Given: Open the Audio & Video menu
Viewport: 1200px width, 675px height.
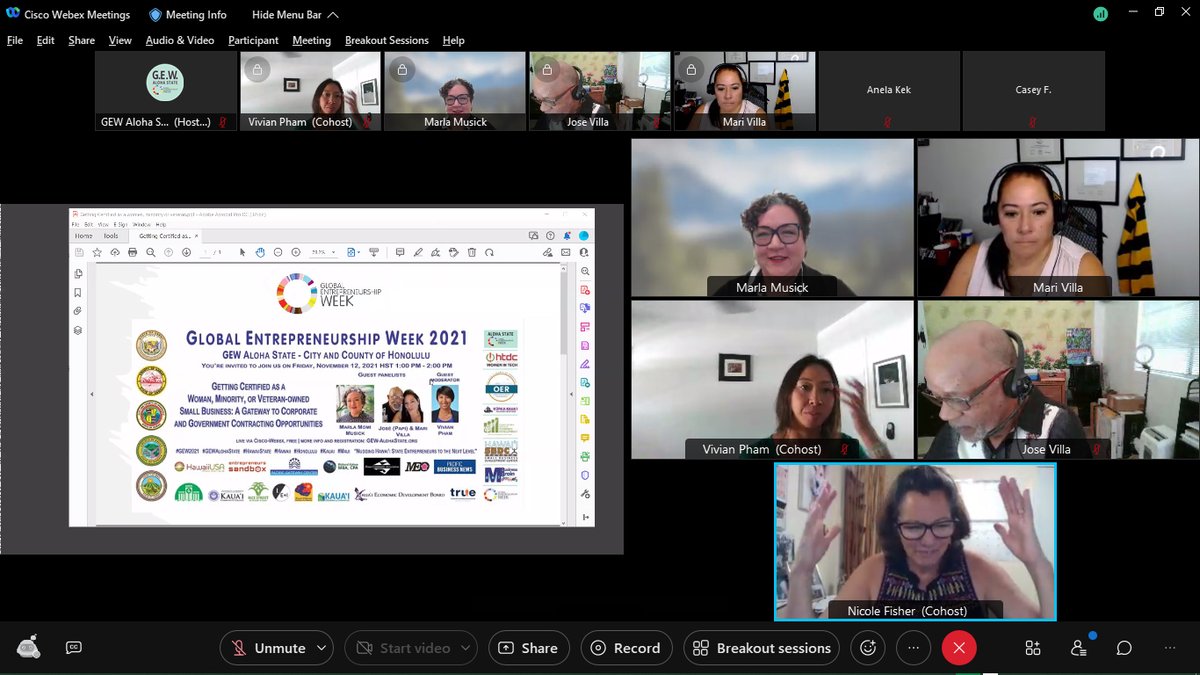Looking at the screenshot, I should coord(180,40).
